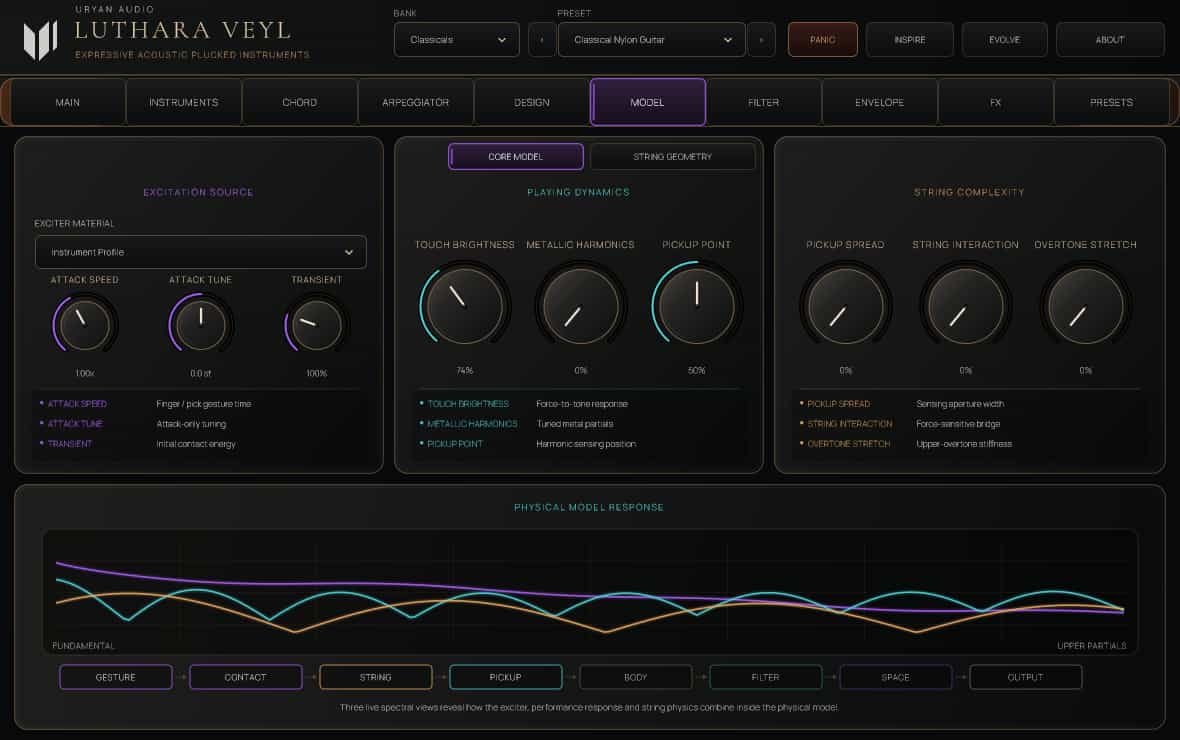Click the FUNDAMENTAL axis label
Image resolution: width=1180 pixels, height=740 pixels.
pos(84,646)
